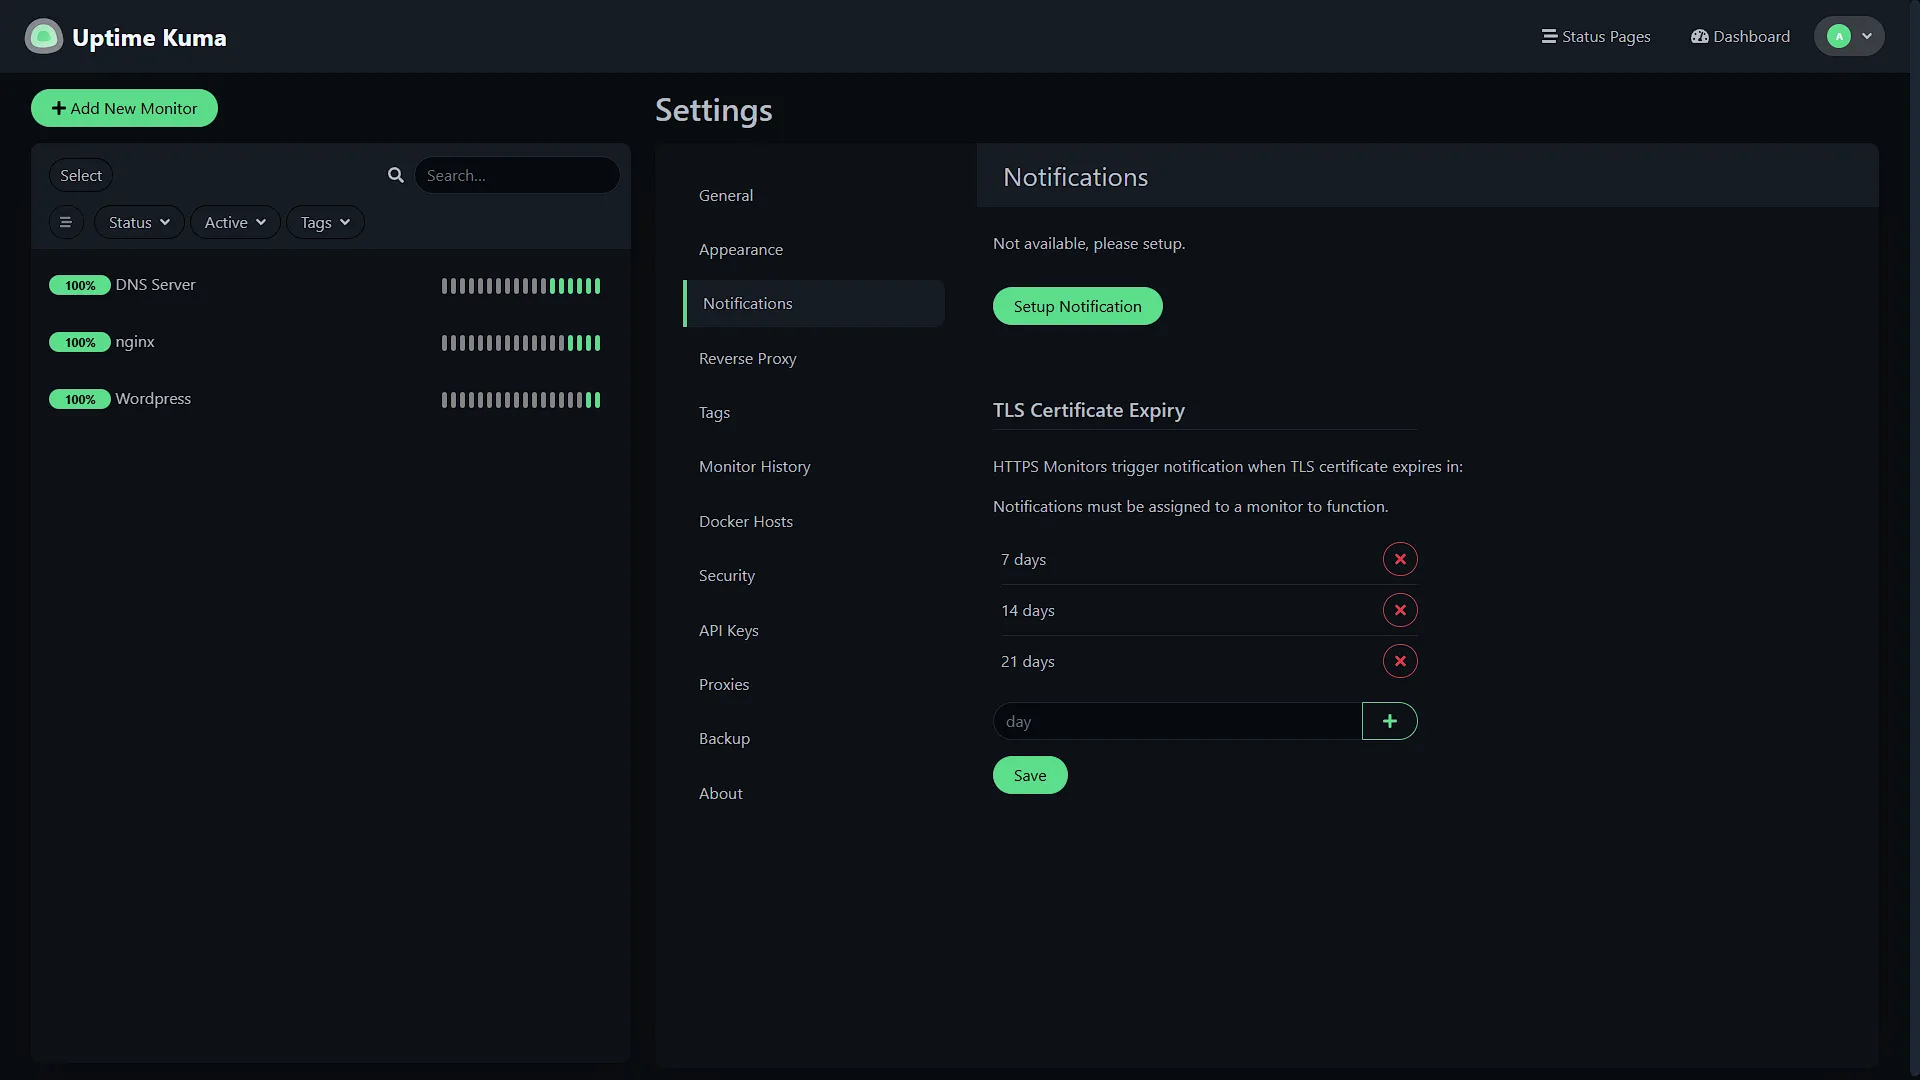Remove the 21 days expiry entry
The height and width of the screenshot is (1080, 1920).
click(x=1400, y=661)
